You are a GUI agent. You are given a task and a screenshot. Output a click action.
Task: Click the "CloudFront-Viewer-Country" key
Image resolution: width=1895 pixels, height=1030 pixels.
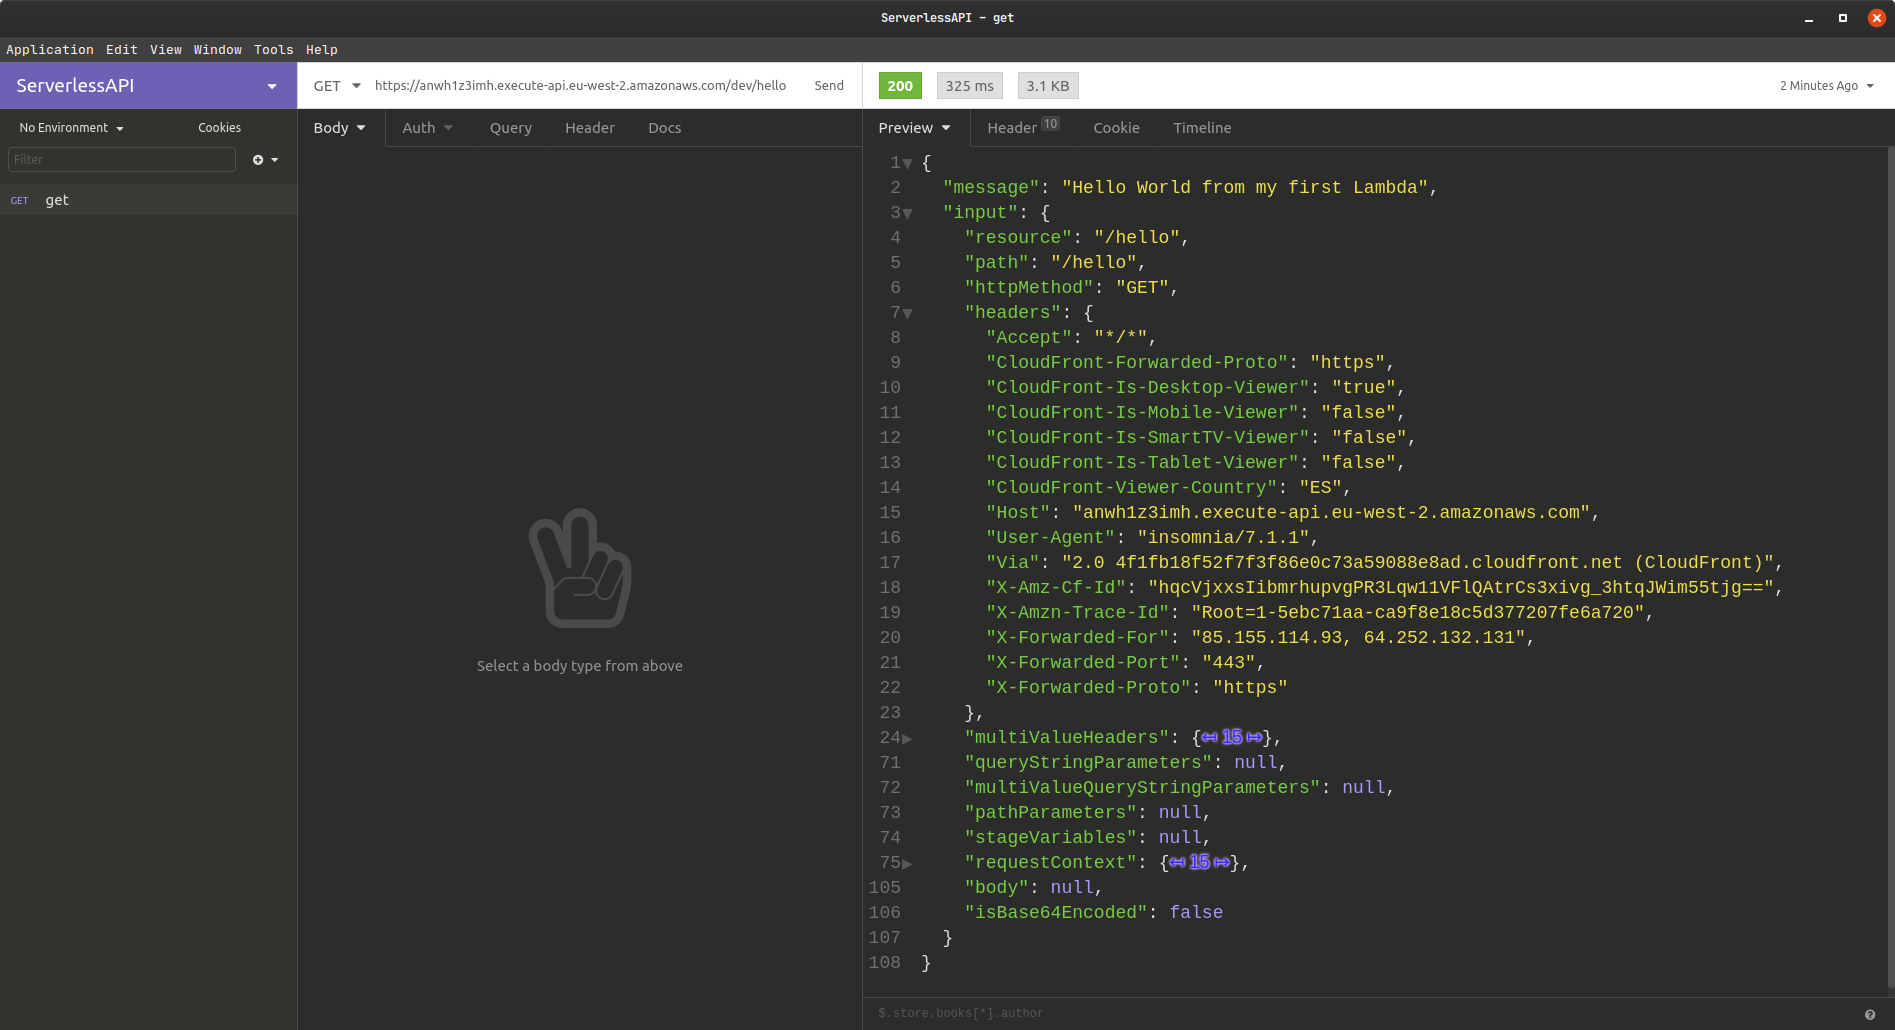(1131, 488)
